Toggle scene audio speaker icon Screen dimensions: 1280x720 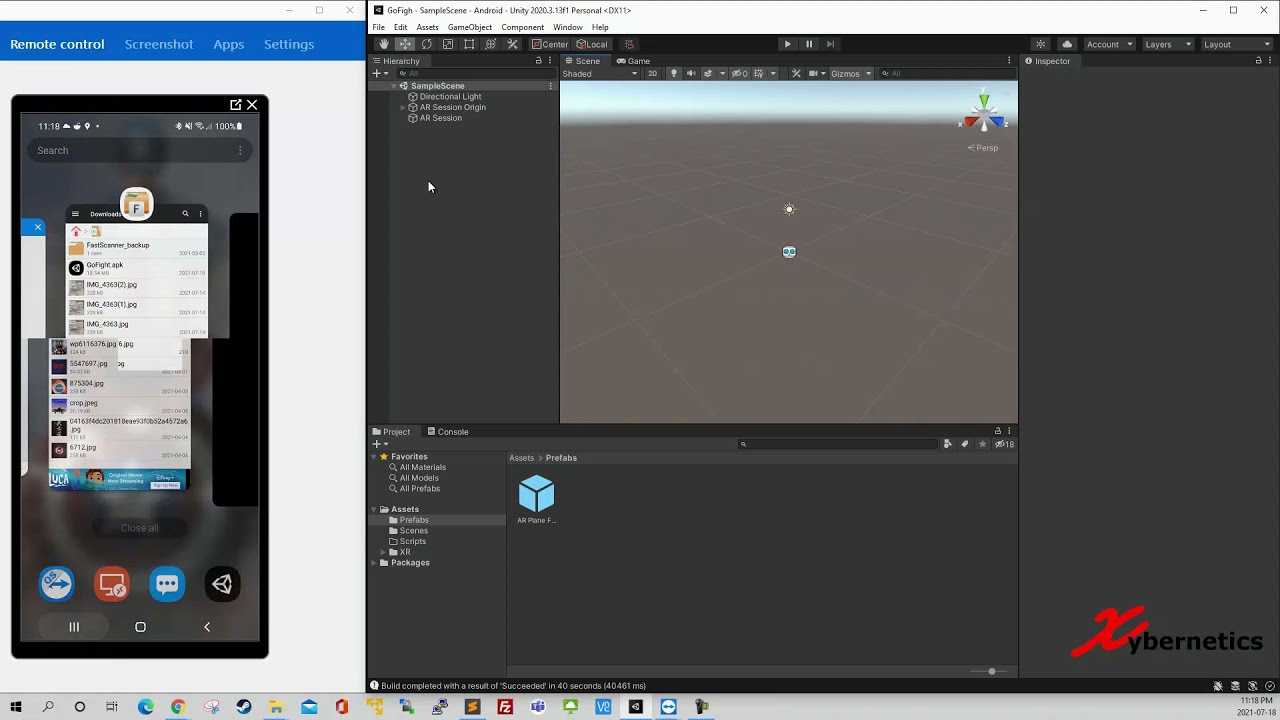(690, 73)
